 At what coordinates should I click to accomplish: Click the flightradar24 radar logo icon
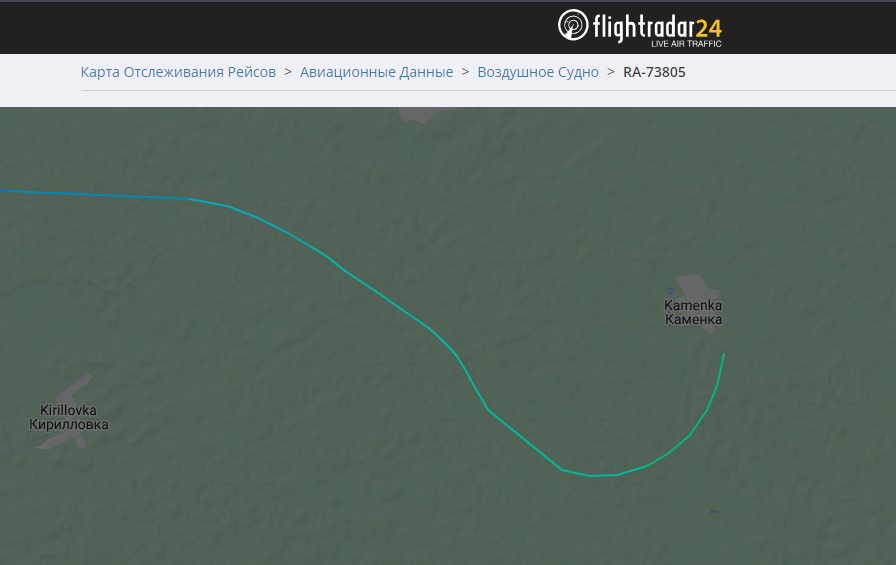pyautogui.click(x=573, y=25)
